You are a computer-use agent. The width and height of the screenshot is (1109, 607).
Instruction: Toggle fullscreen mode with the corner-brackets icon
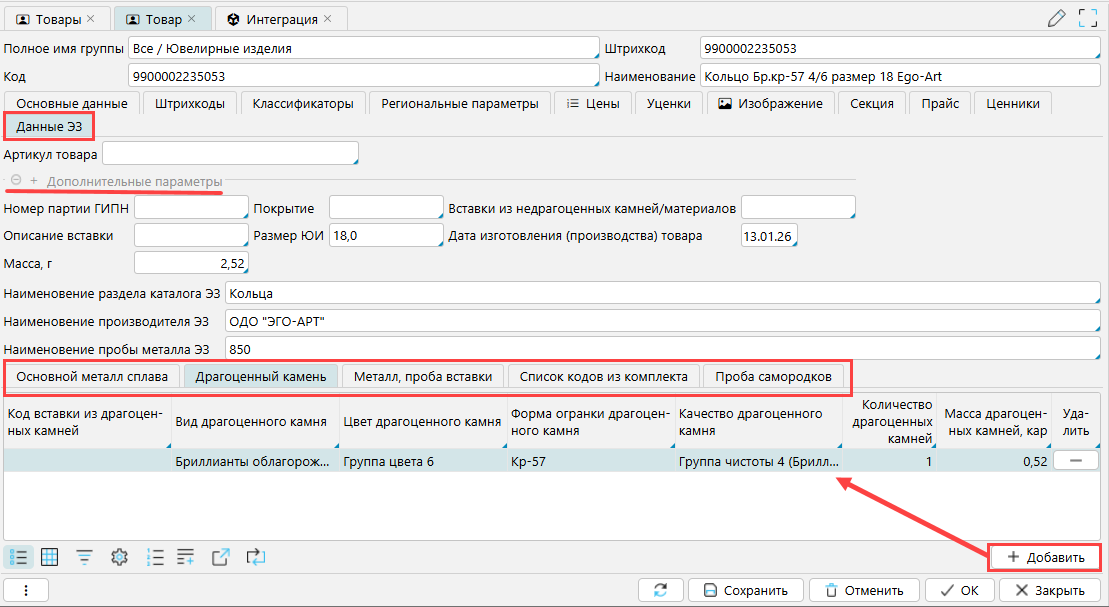pyautogui.click(x=1088, y=18)
